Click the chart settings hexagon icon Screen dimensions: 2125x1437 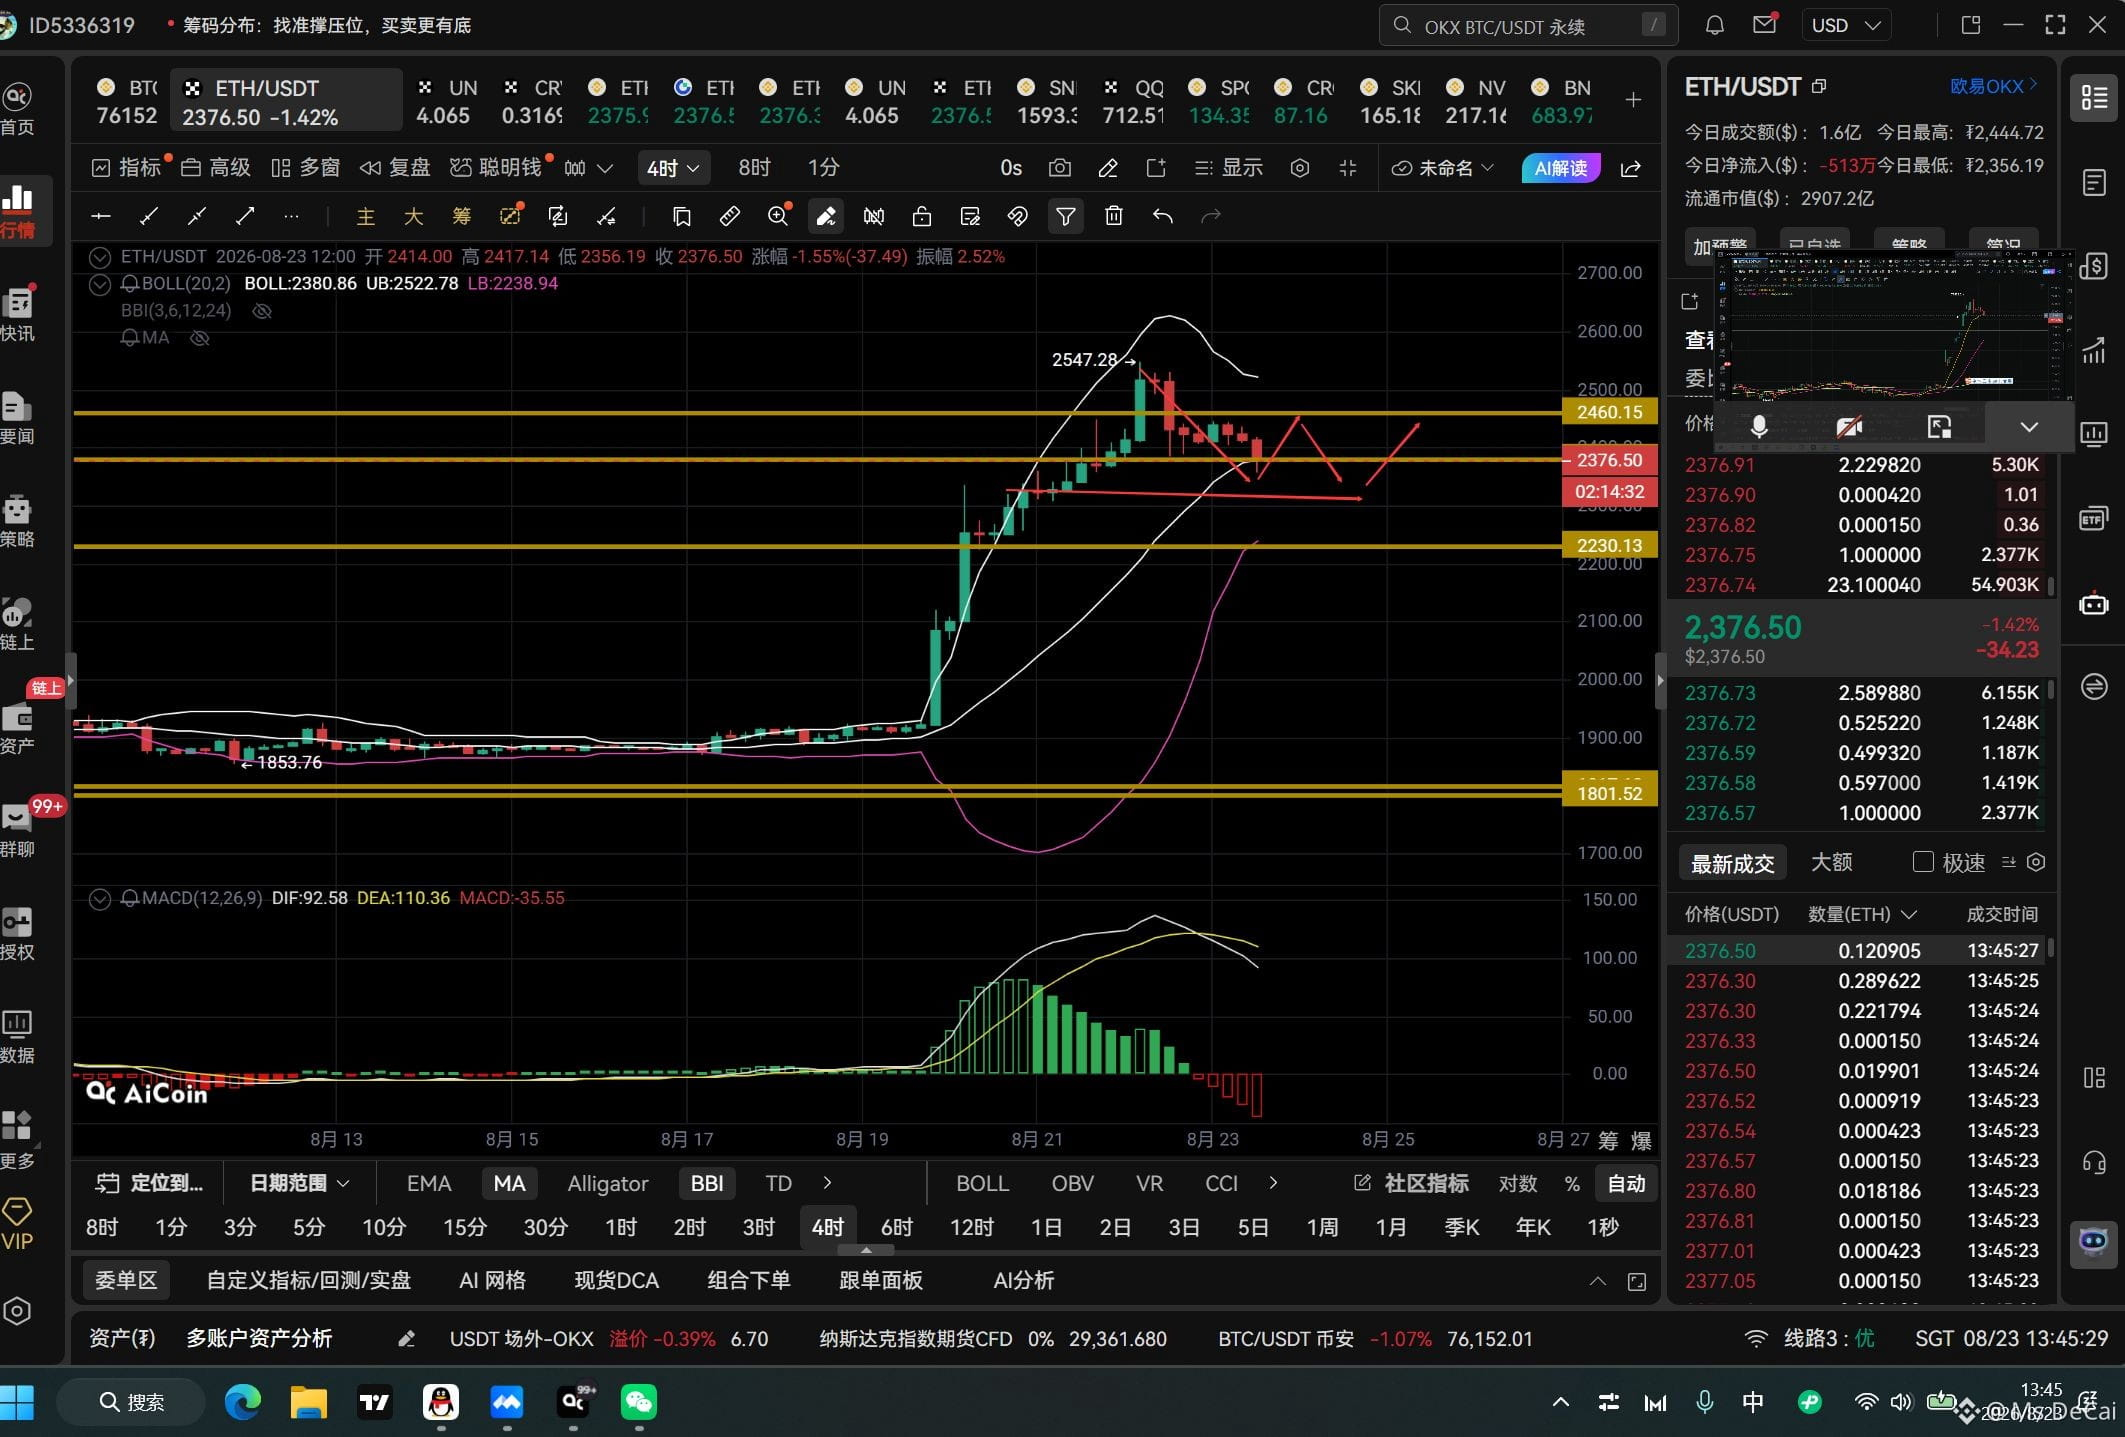(x=1300, y=168)
